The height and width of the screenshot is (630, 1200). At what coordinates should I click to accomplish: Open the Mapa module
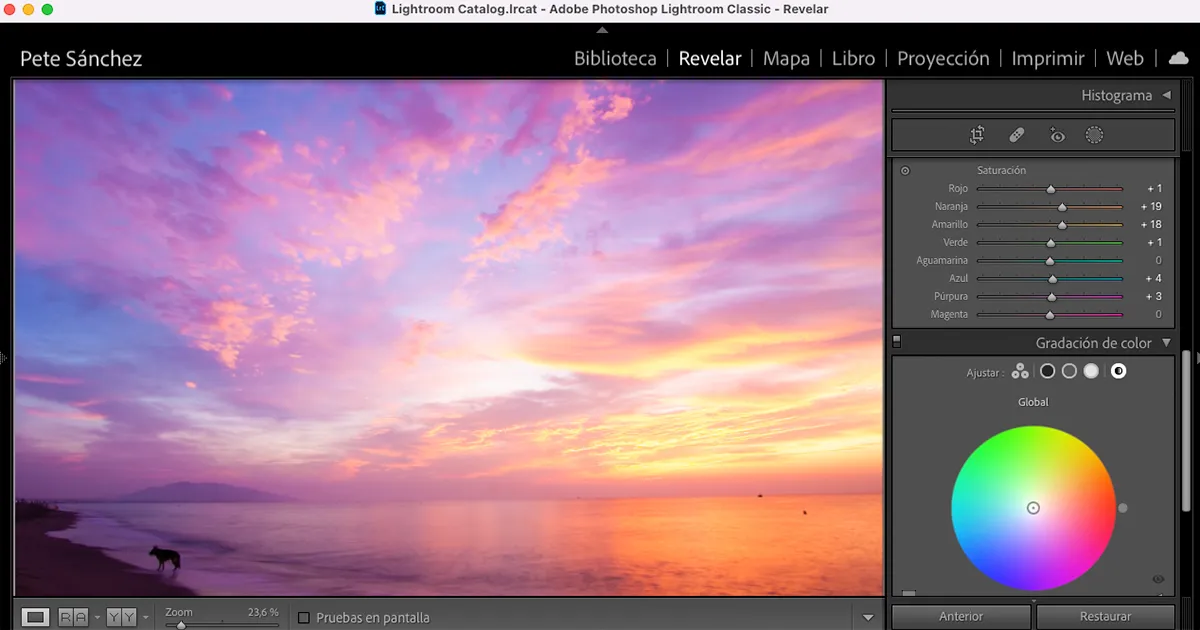tap(786, 58)
